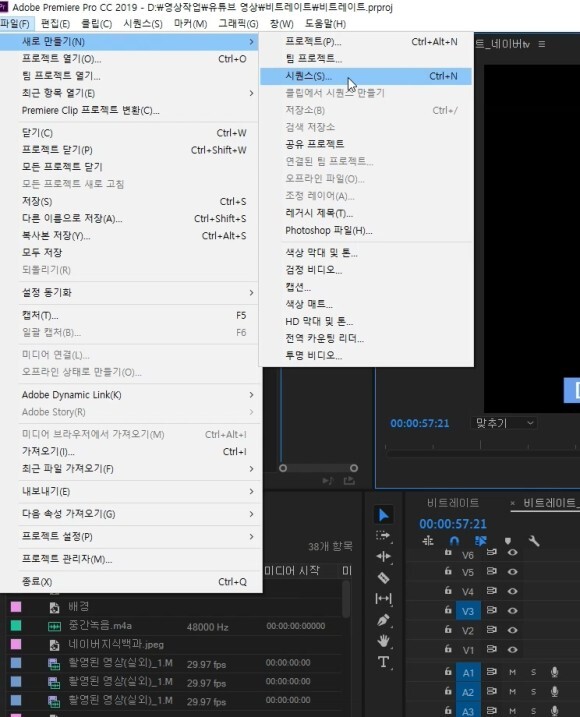Solo the A2 audio track
The width and height of the screenshot is (580, 717).
click(533, 691)
